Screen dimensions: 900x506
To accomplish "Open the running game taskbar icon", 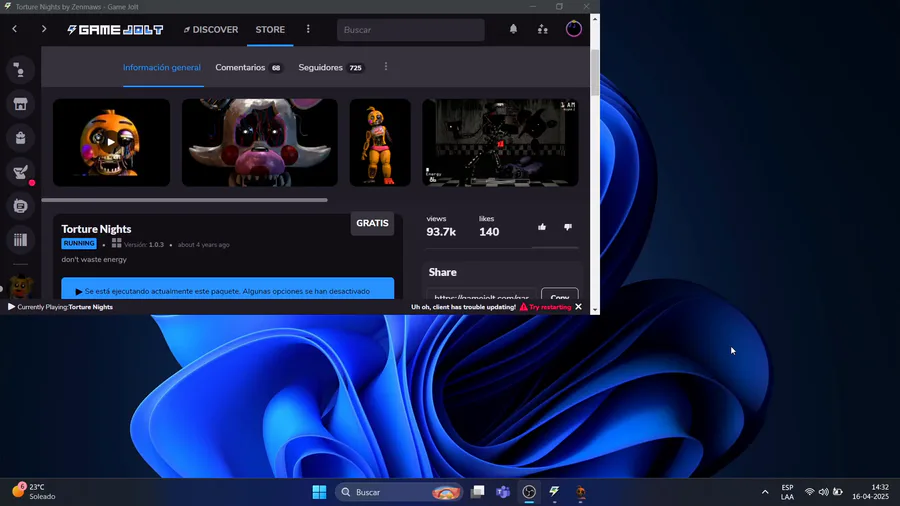I will coord(580,492).
